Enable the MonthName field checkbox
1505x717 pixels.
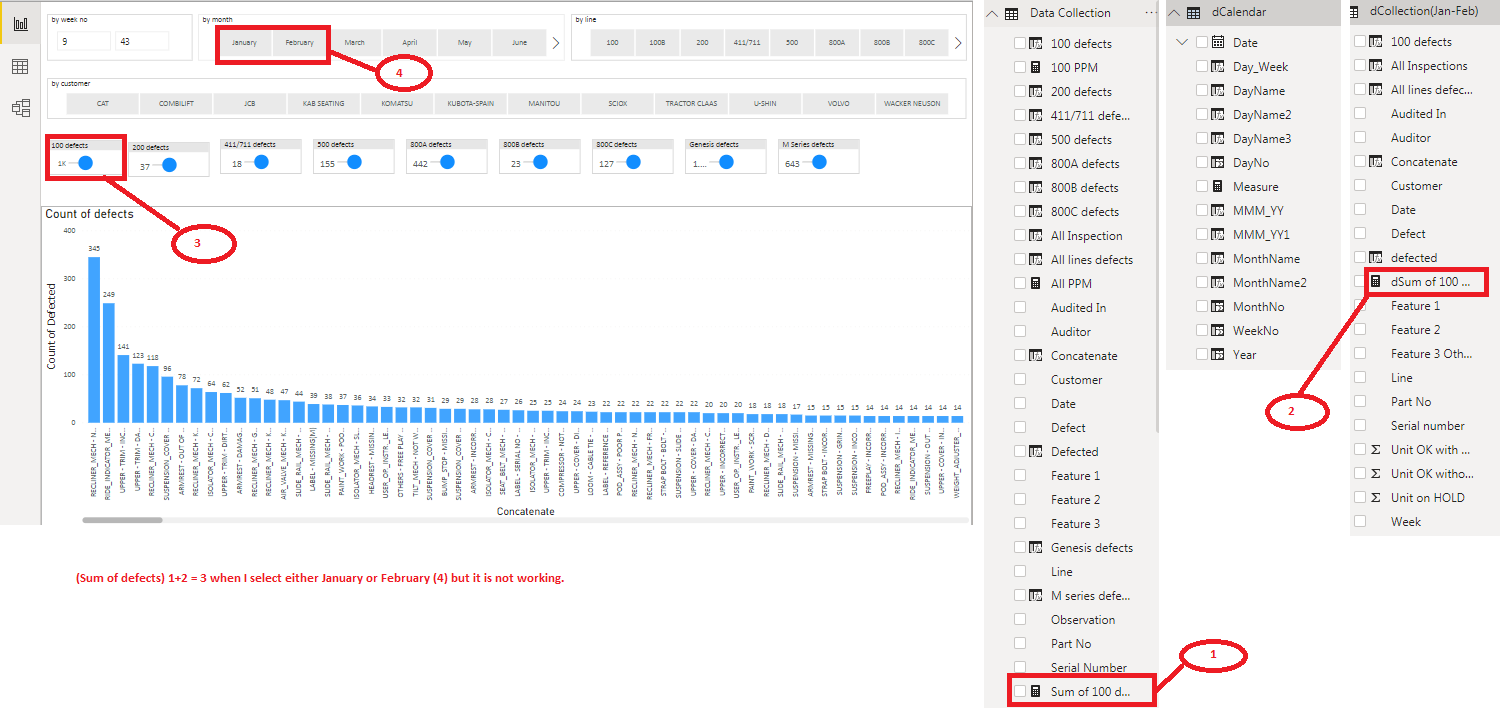click(1201, 258)
